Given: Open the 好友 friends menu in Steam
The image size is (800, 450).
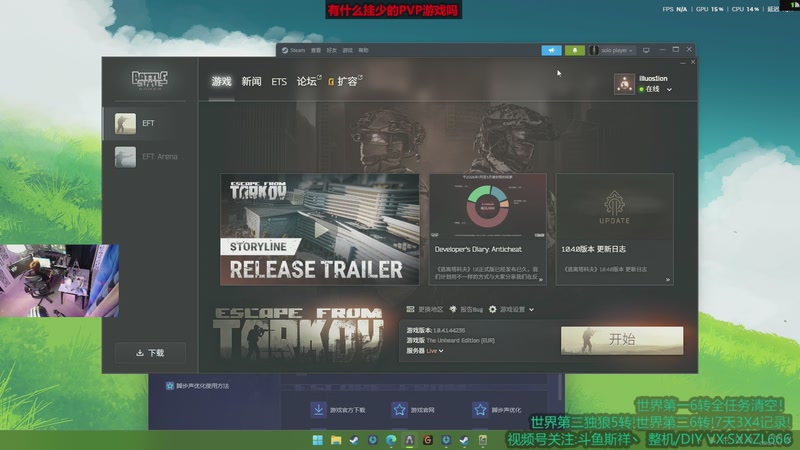Looking at the screenshot, I should pos(332,51).
